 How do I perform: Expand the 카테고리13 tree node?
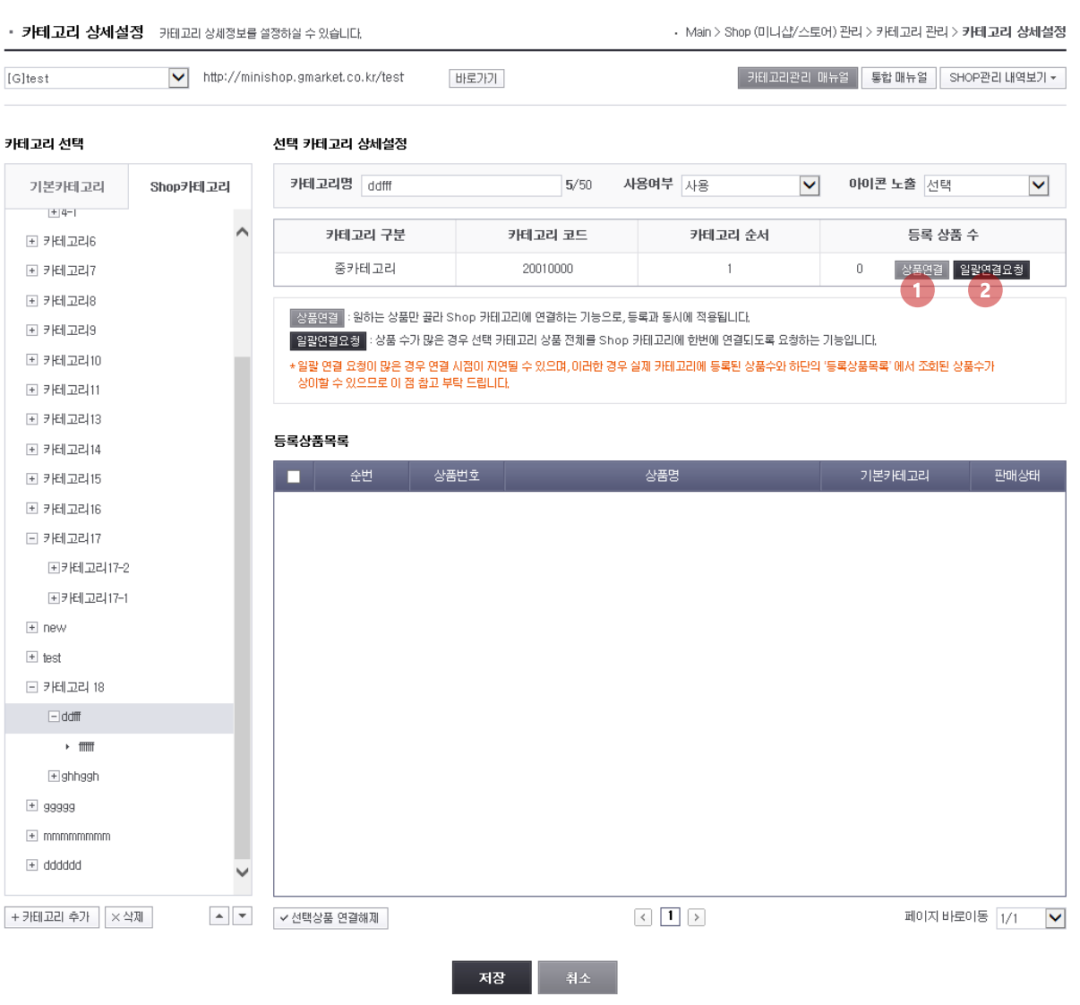pos(32,419)
